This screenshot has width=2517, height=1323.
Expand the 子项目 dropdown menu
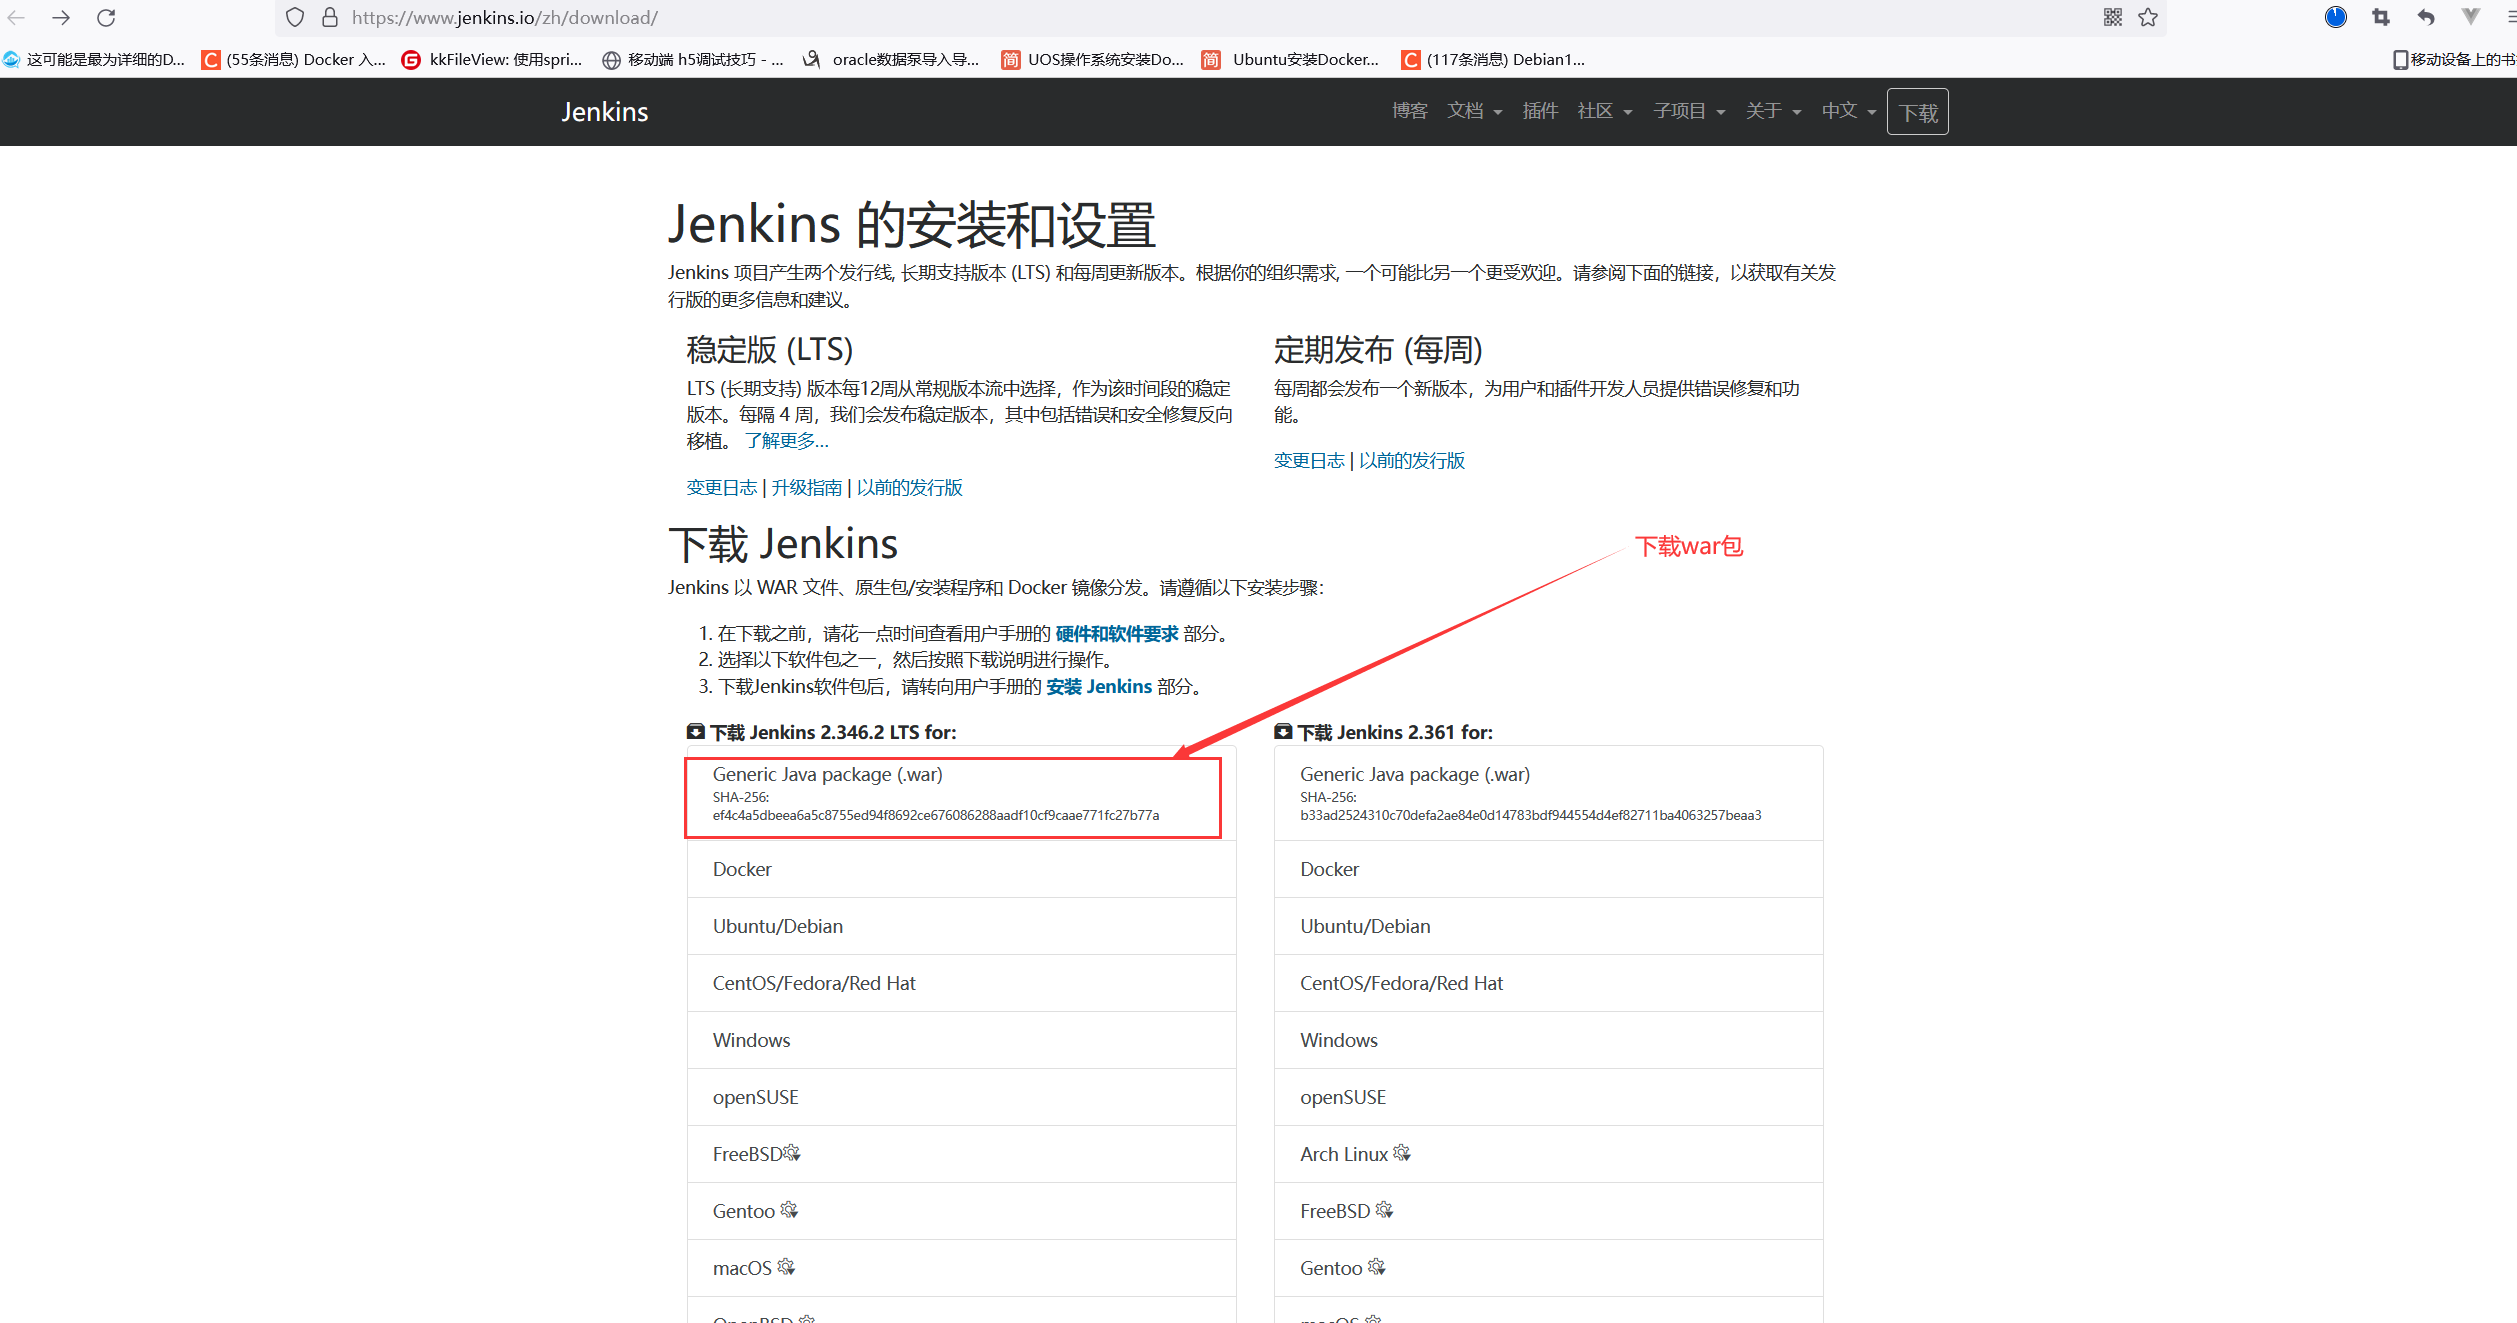(1688, 111)
